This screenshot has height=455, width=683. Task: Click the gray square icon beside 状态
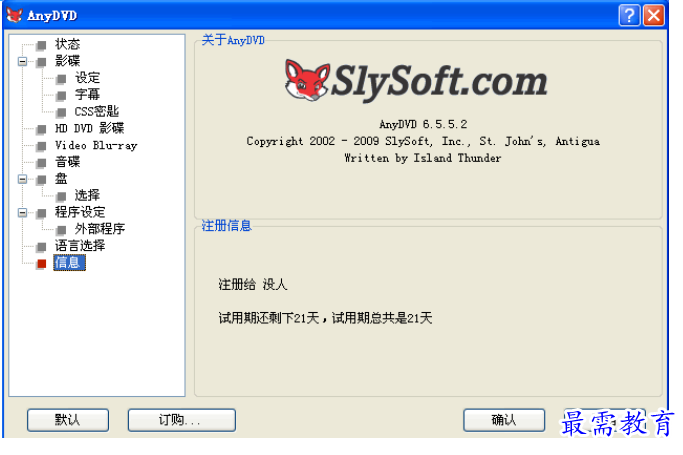41,45
